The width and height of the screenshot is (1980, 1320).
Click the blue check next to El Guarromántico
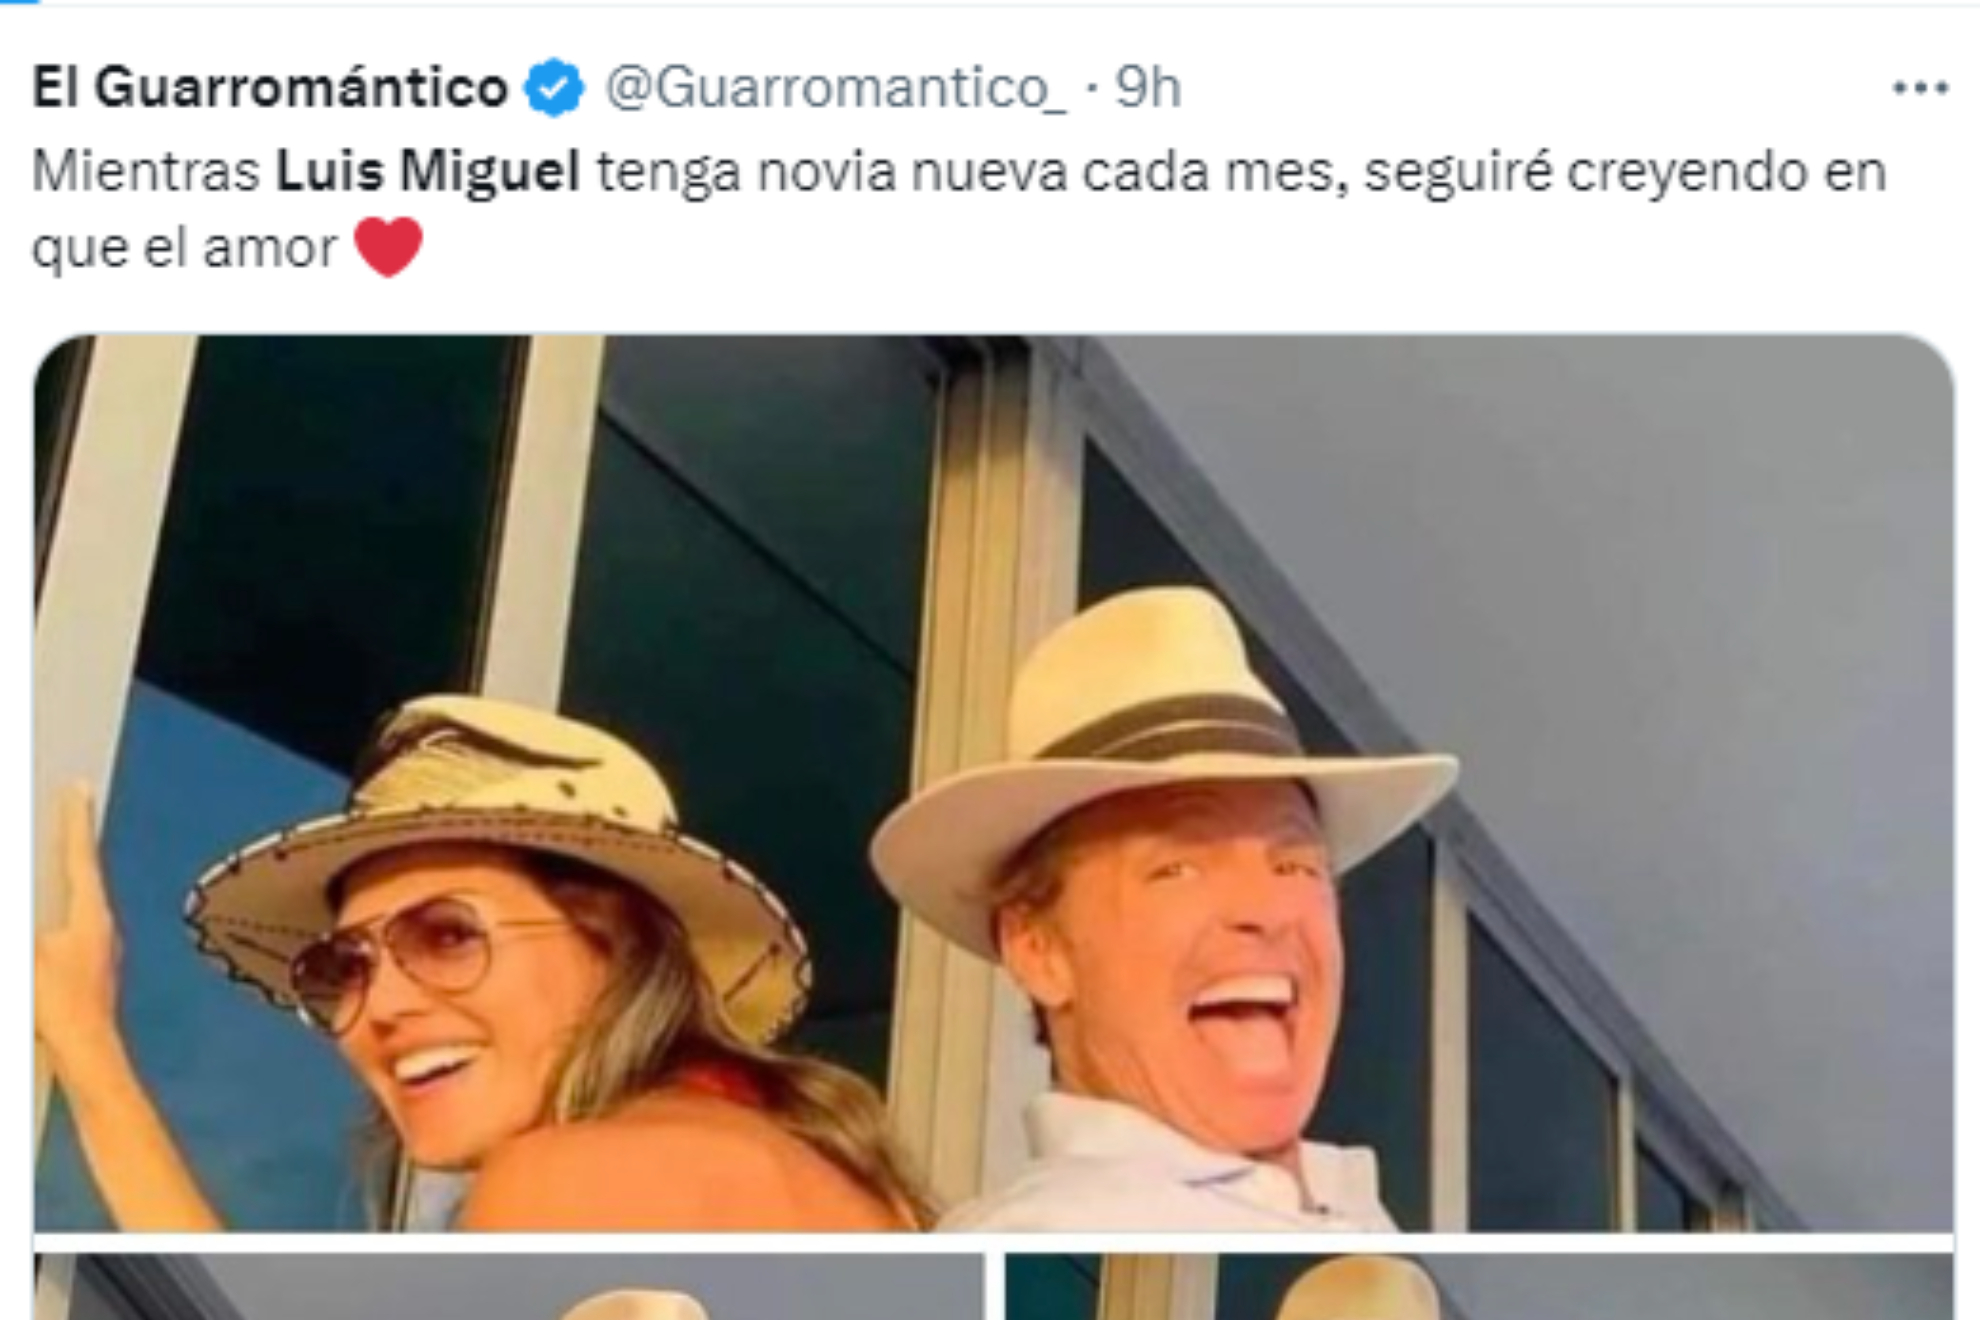pos(550,89)
